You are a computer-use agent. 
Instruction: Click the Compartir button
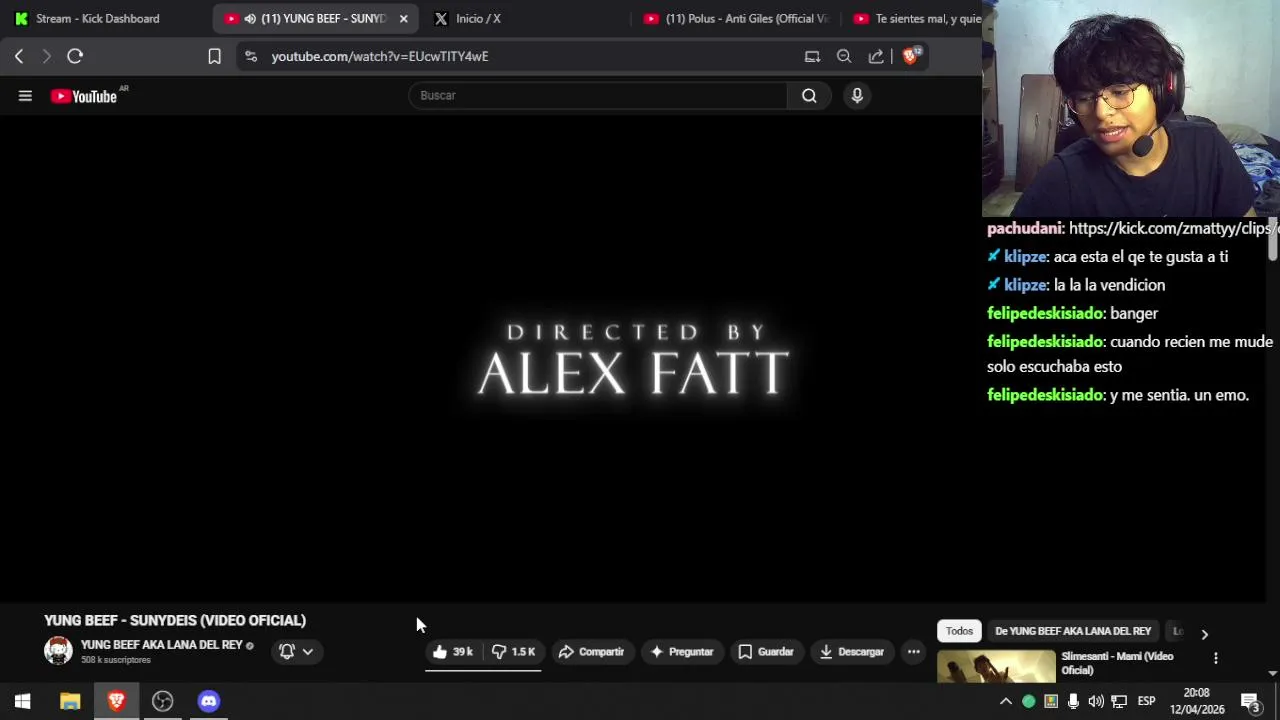pyautogui.click(x=591, y=652)
